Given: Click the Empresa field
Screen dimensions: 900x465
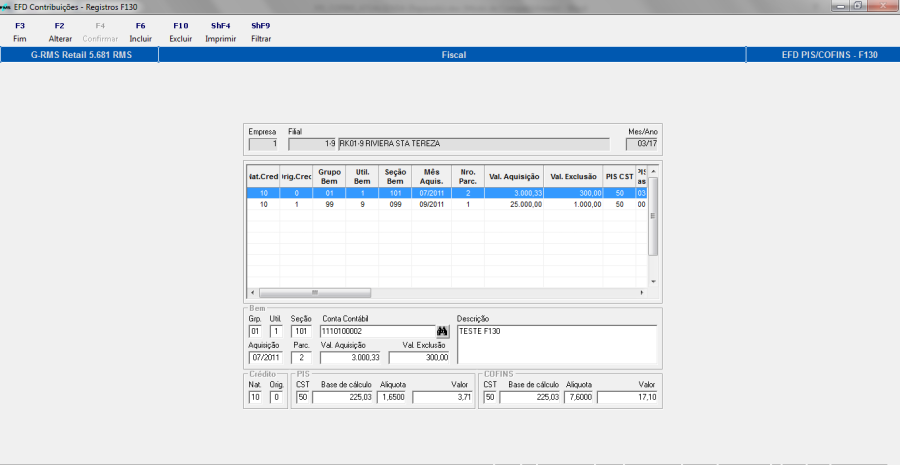Looking at the screenshot, I should click(x=263, y=144).
